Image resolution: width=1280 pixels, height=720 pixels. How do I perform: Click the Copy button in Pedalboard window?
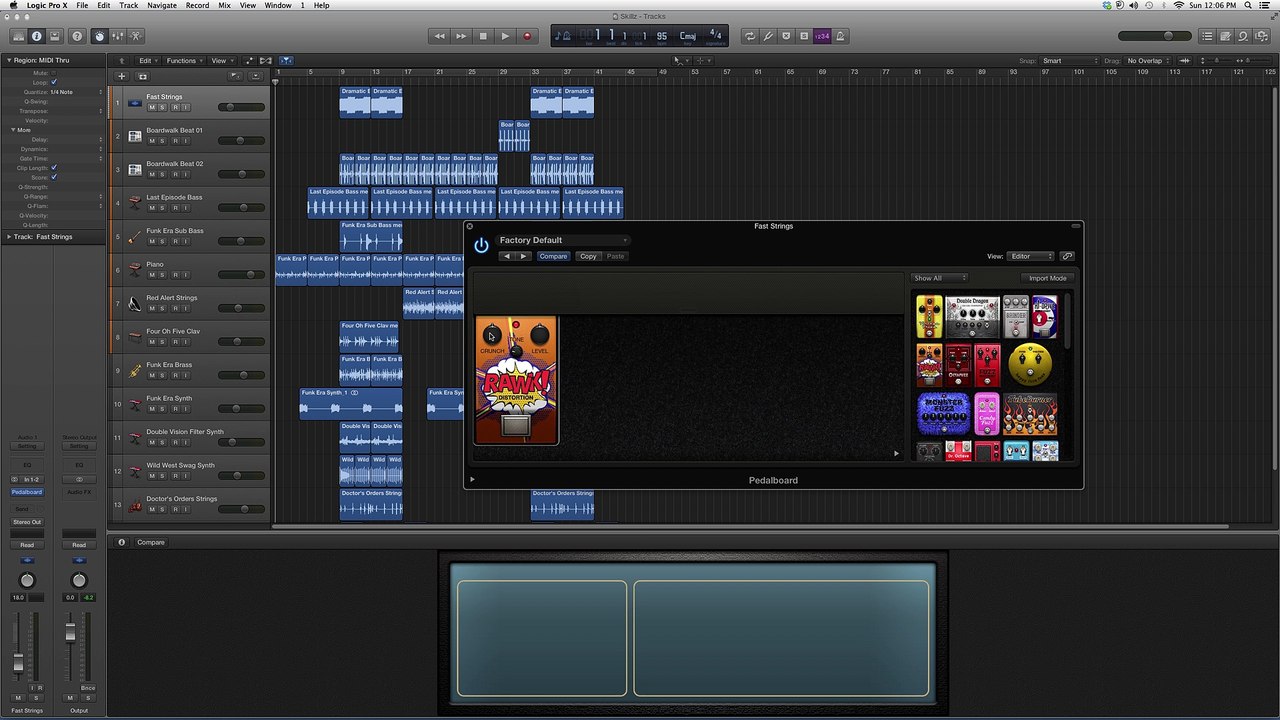point(588,256)
